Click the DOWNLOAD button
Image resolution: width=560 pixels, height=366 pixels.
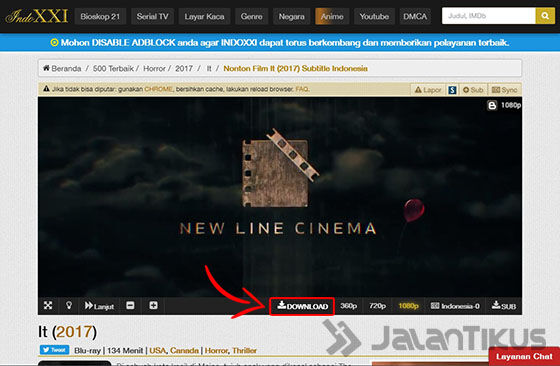302,306
